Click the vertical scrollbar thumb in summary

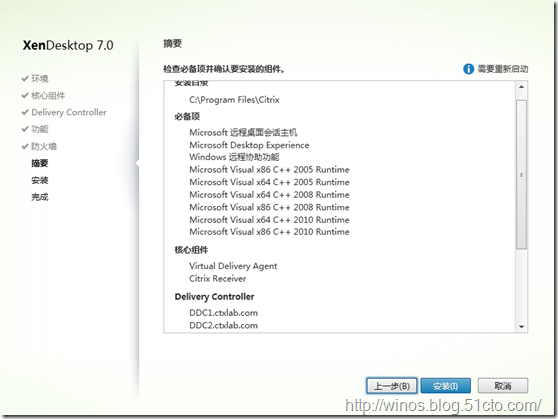click(521, 174)
